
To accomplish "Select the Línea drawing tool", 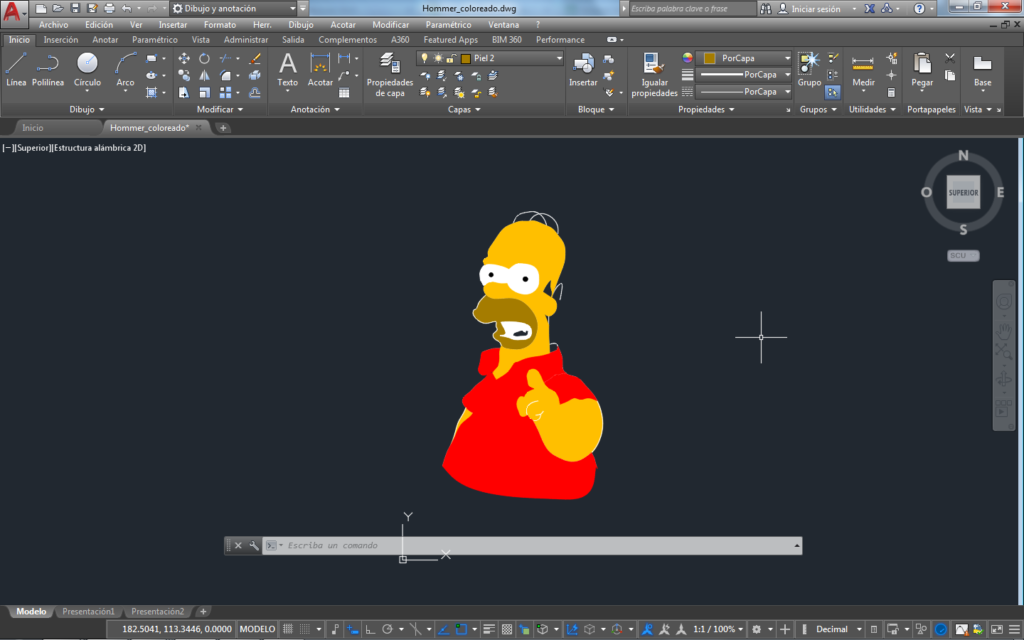I will click(16, 69).
